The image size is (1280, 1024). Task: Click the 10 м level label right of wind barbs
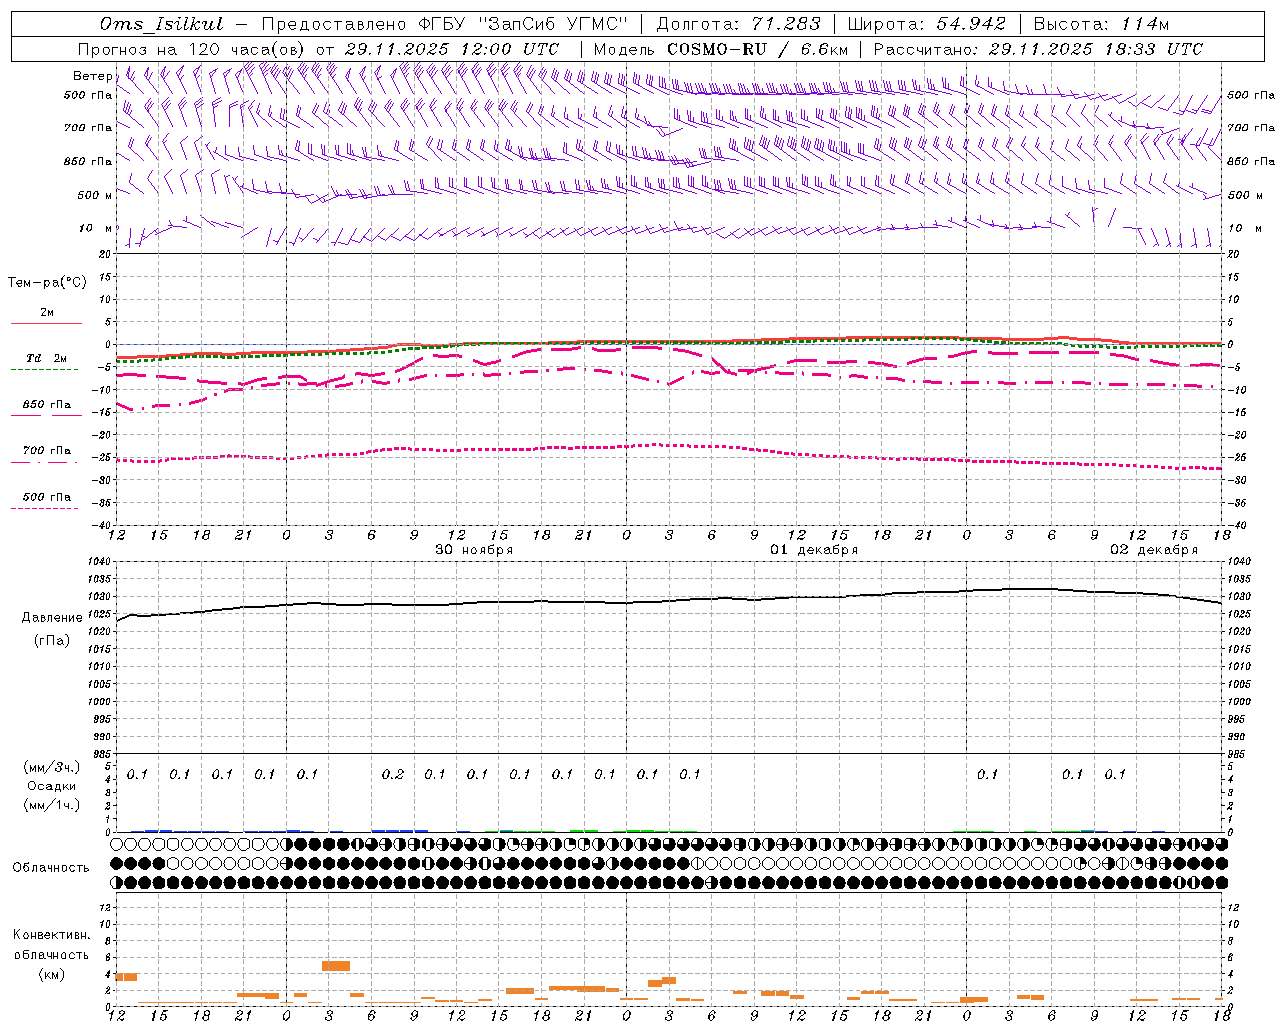[1243, 228]
